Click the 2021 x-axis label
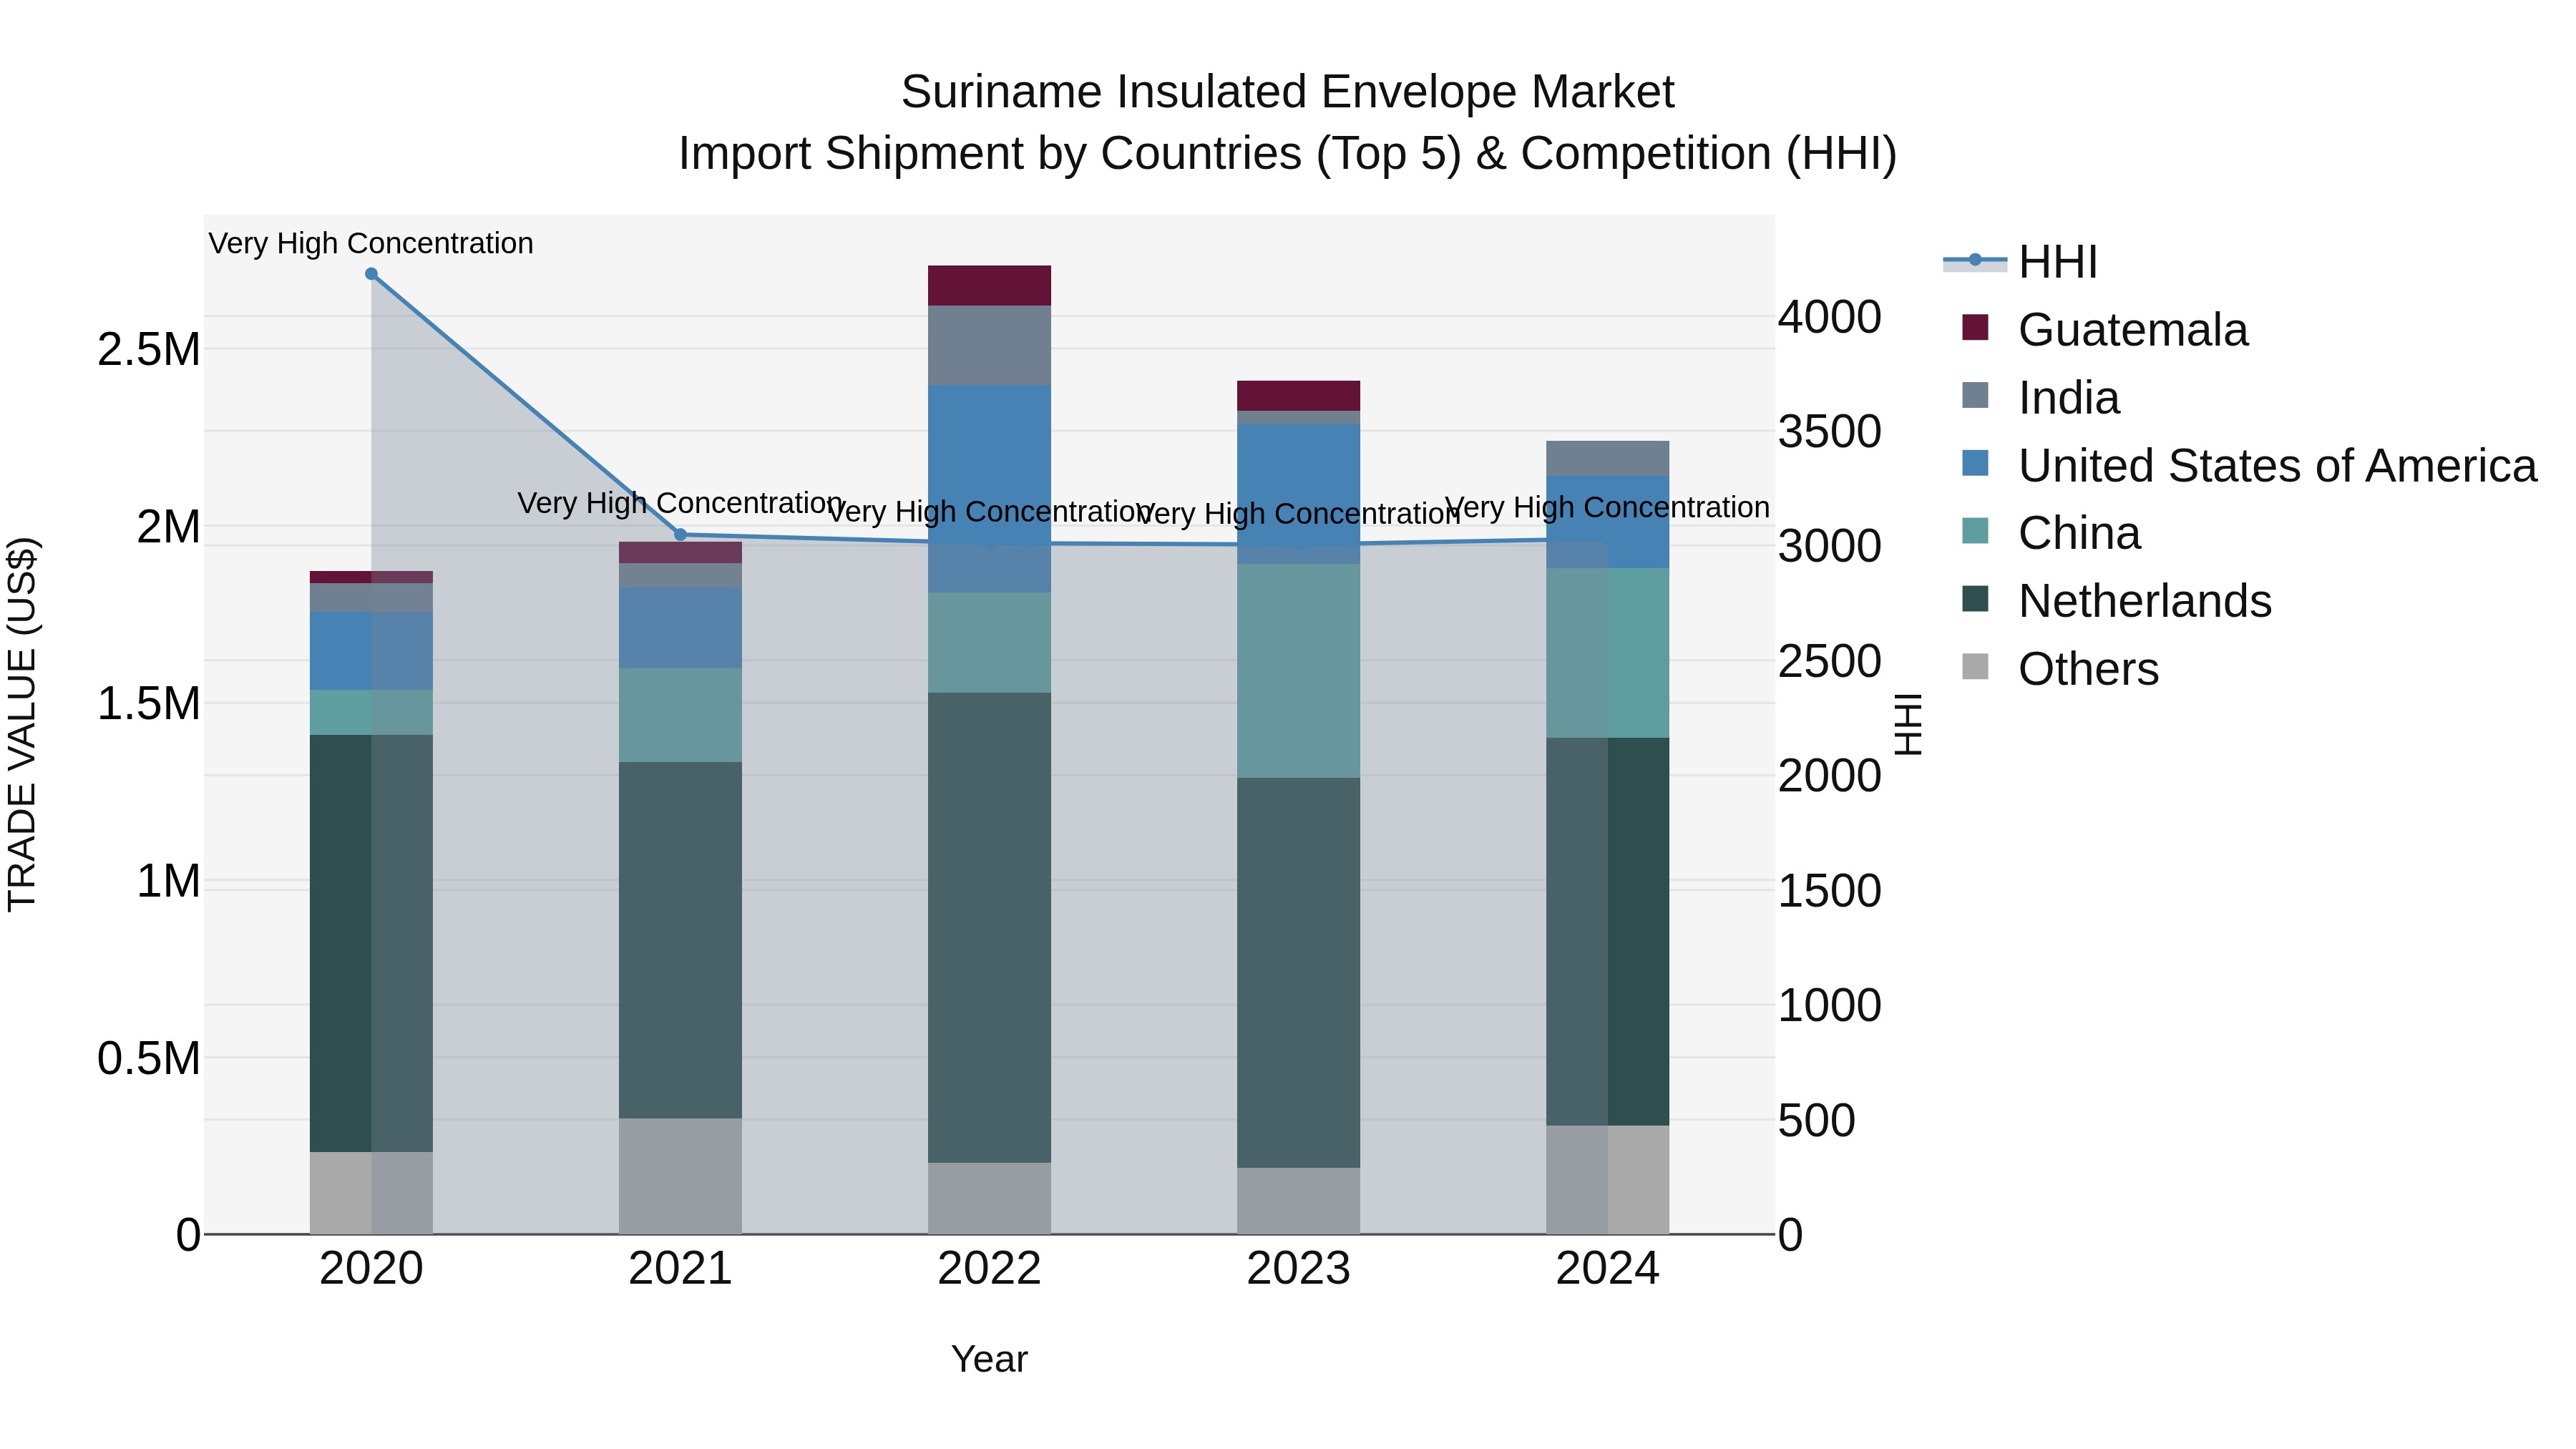Viewport: 2576px width, 1449px height. [x=680, y=1269]
